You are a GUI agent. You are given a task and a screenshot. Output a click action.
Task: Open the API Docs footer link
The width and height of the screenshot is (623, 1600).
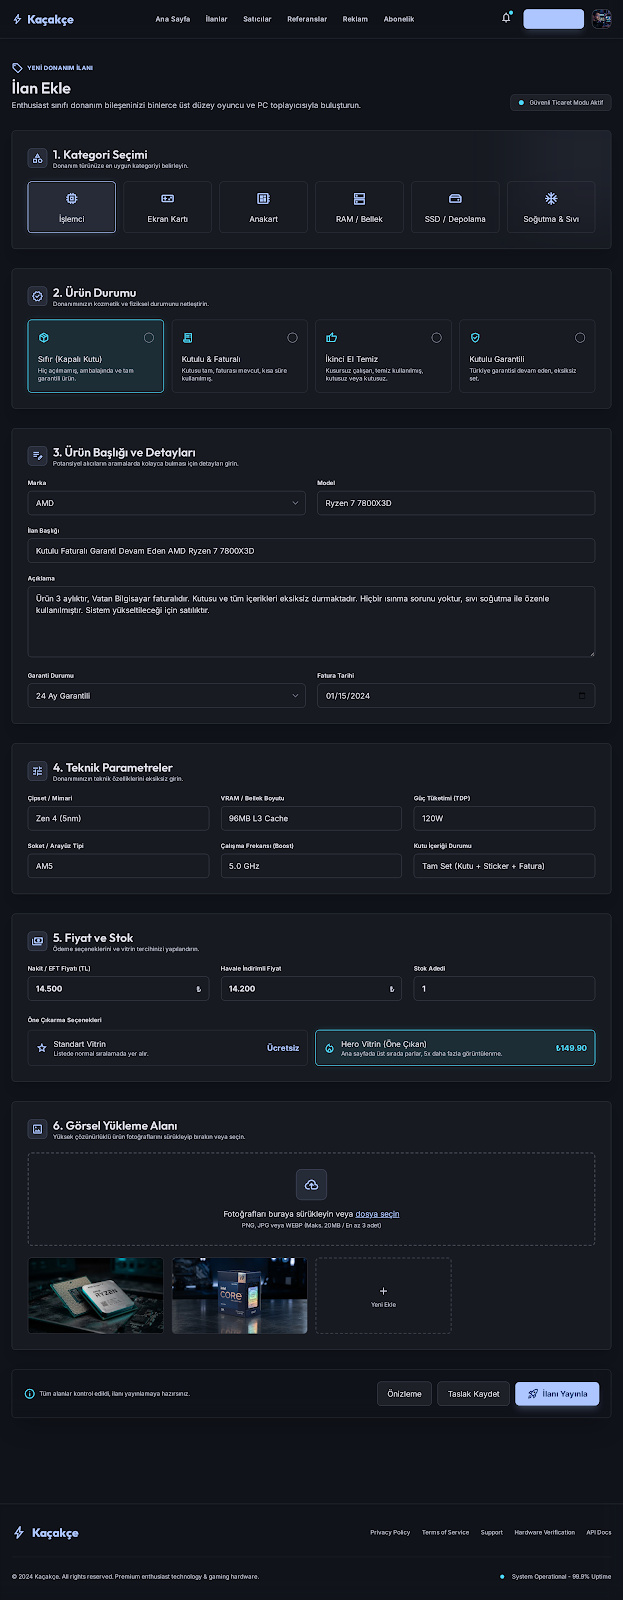click(x=599, y=1533)
